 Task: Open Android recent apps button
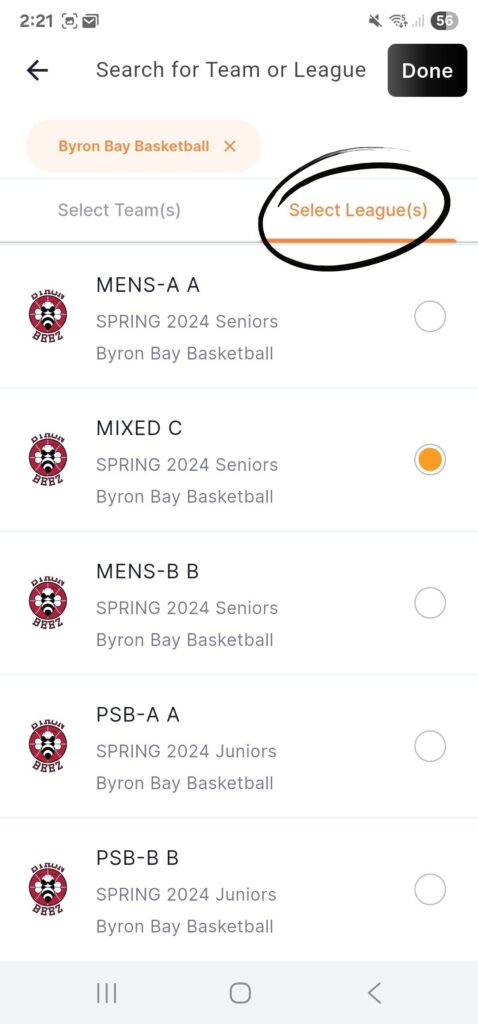(x=106, y=993)
